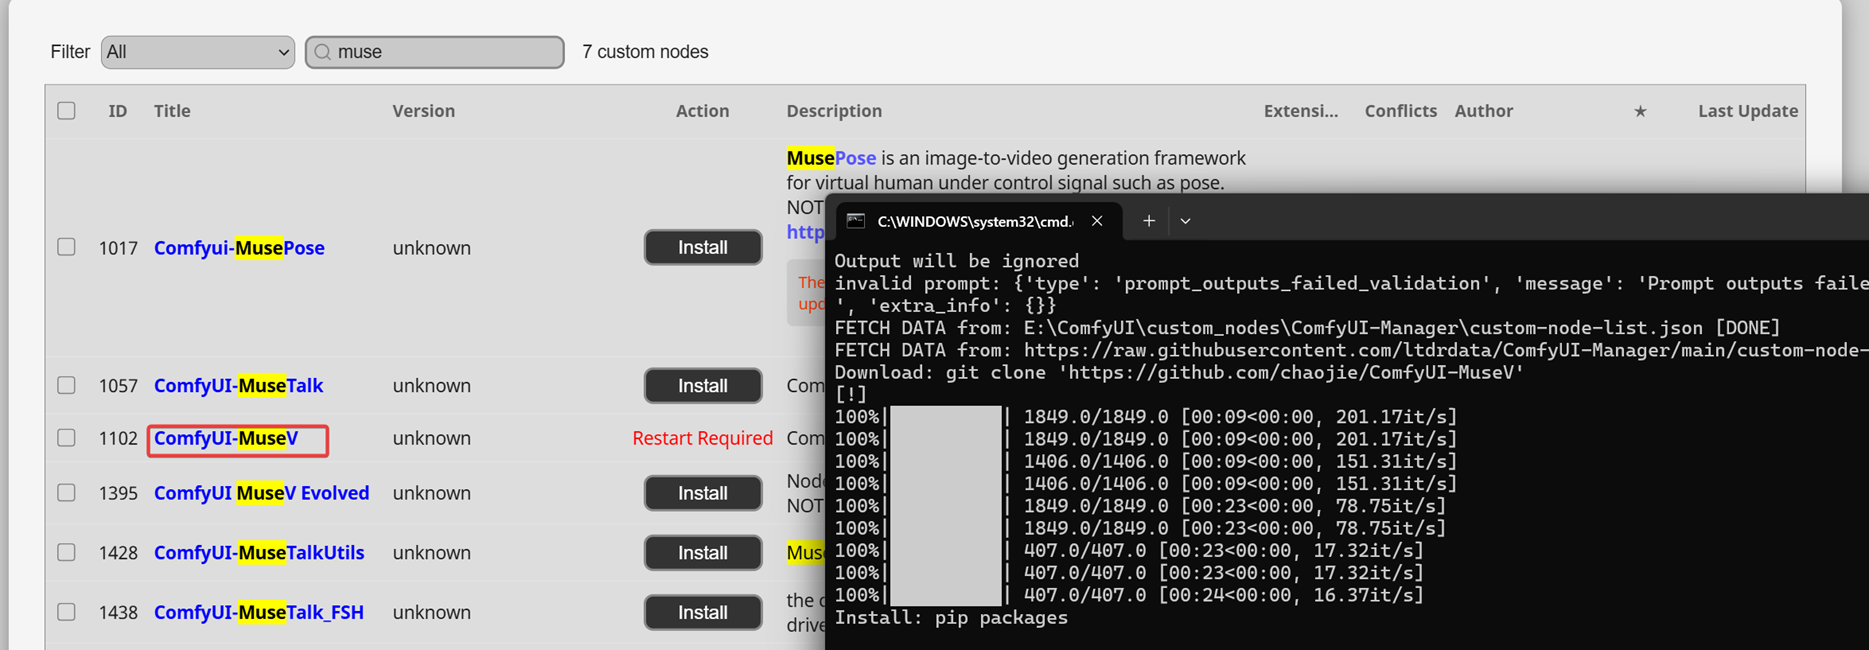
Task: Check the box for row 1102
Action: click(x=66, y=438)
